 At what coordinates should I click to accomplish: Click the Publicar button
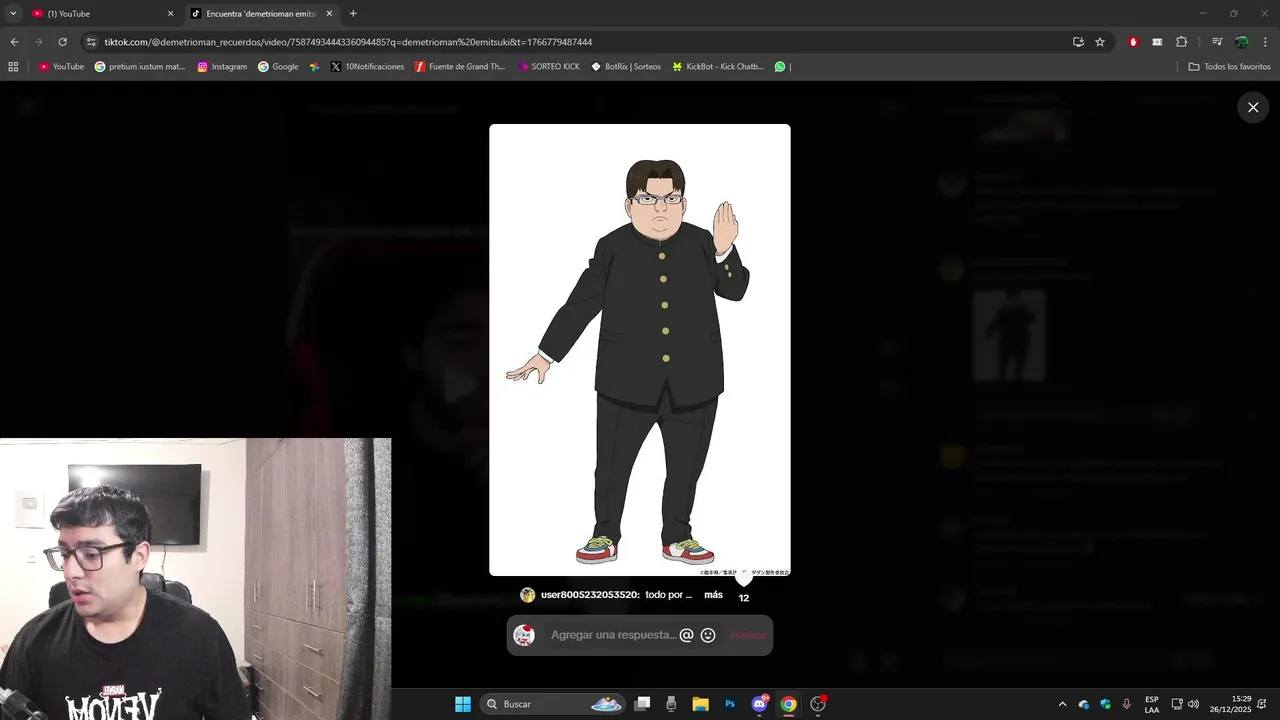coord(748,635)
